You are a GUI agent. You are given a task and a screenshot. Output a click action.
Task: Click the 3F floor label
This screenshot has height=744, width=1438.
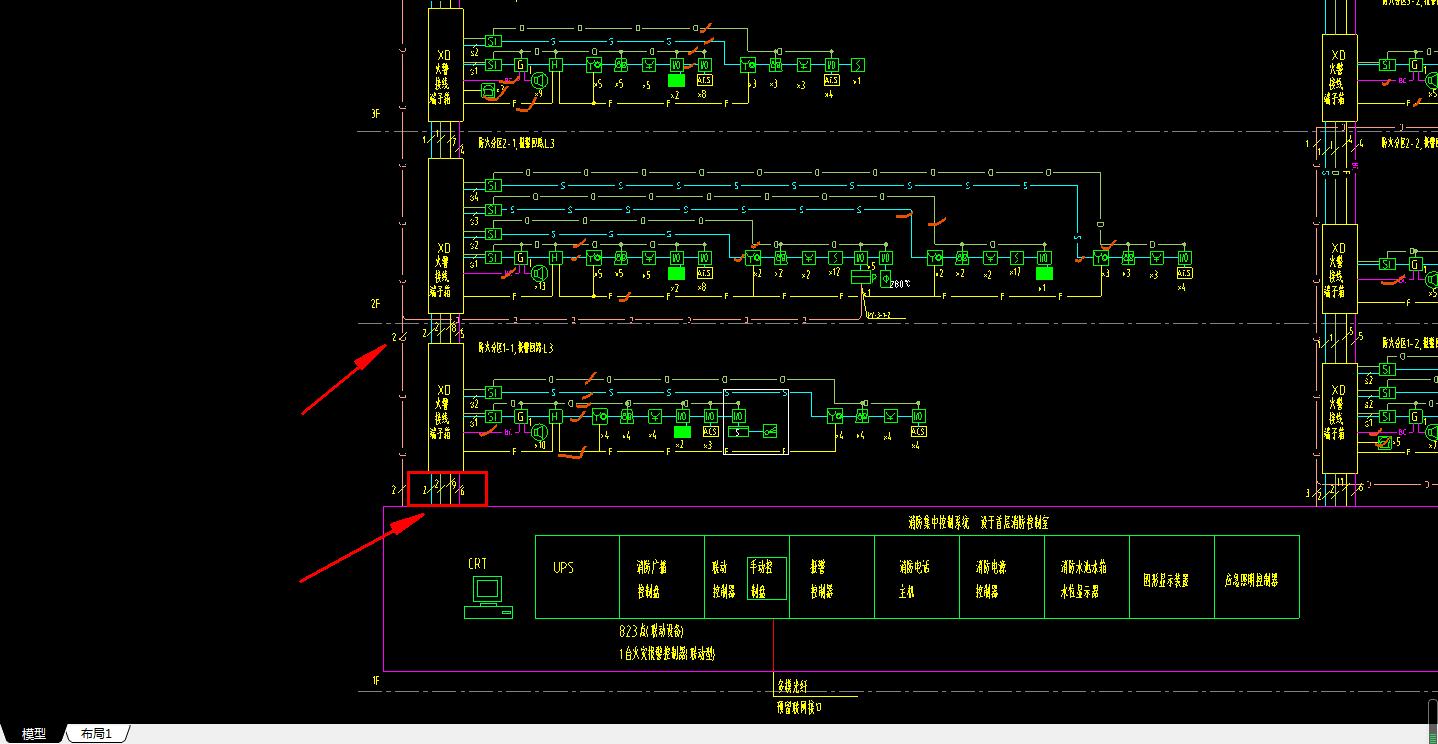pyautogui.click(x=376, y=114)
